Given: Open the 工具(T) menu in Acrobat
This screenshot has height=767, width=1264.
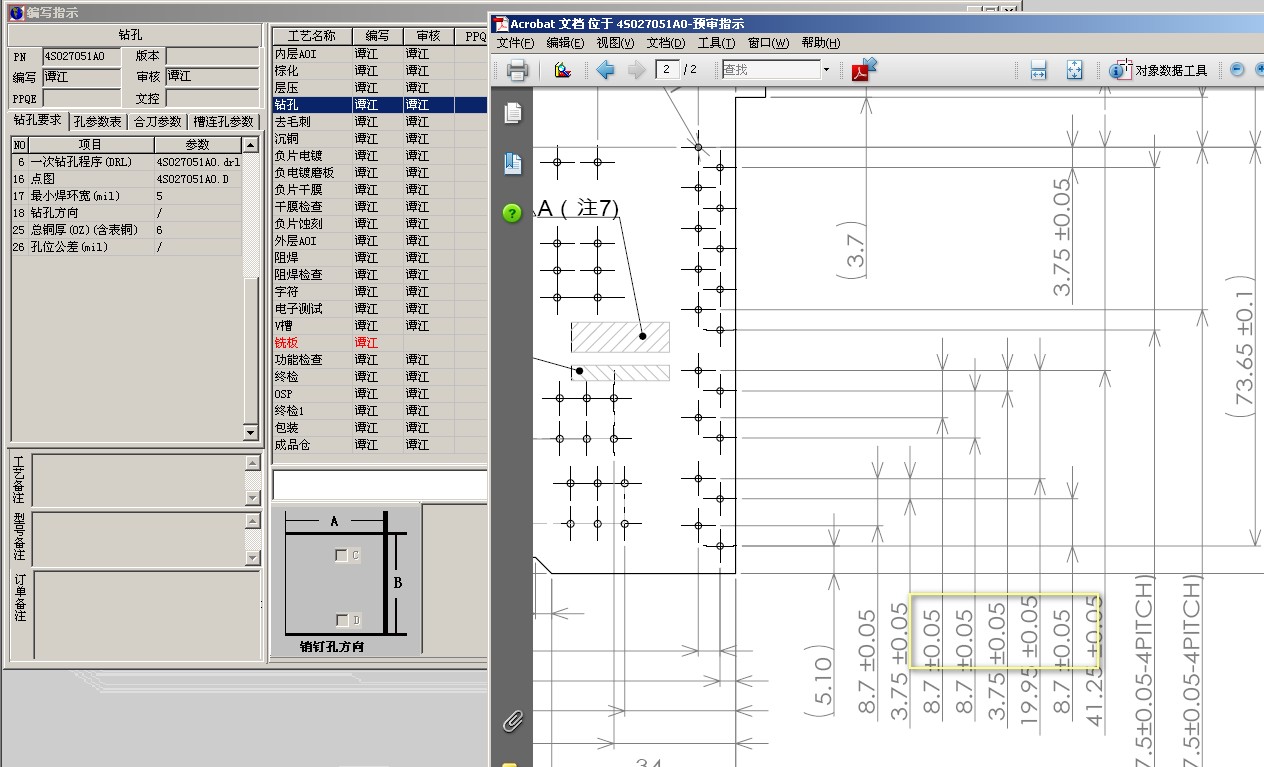Looking at the screenshot, I should [716, 43].
